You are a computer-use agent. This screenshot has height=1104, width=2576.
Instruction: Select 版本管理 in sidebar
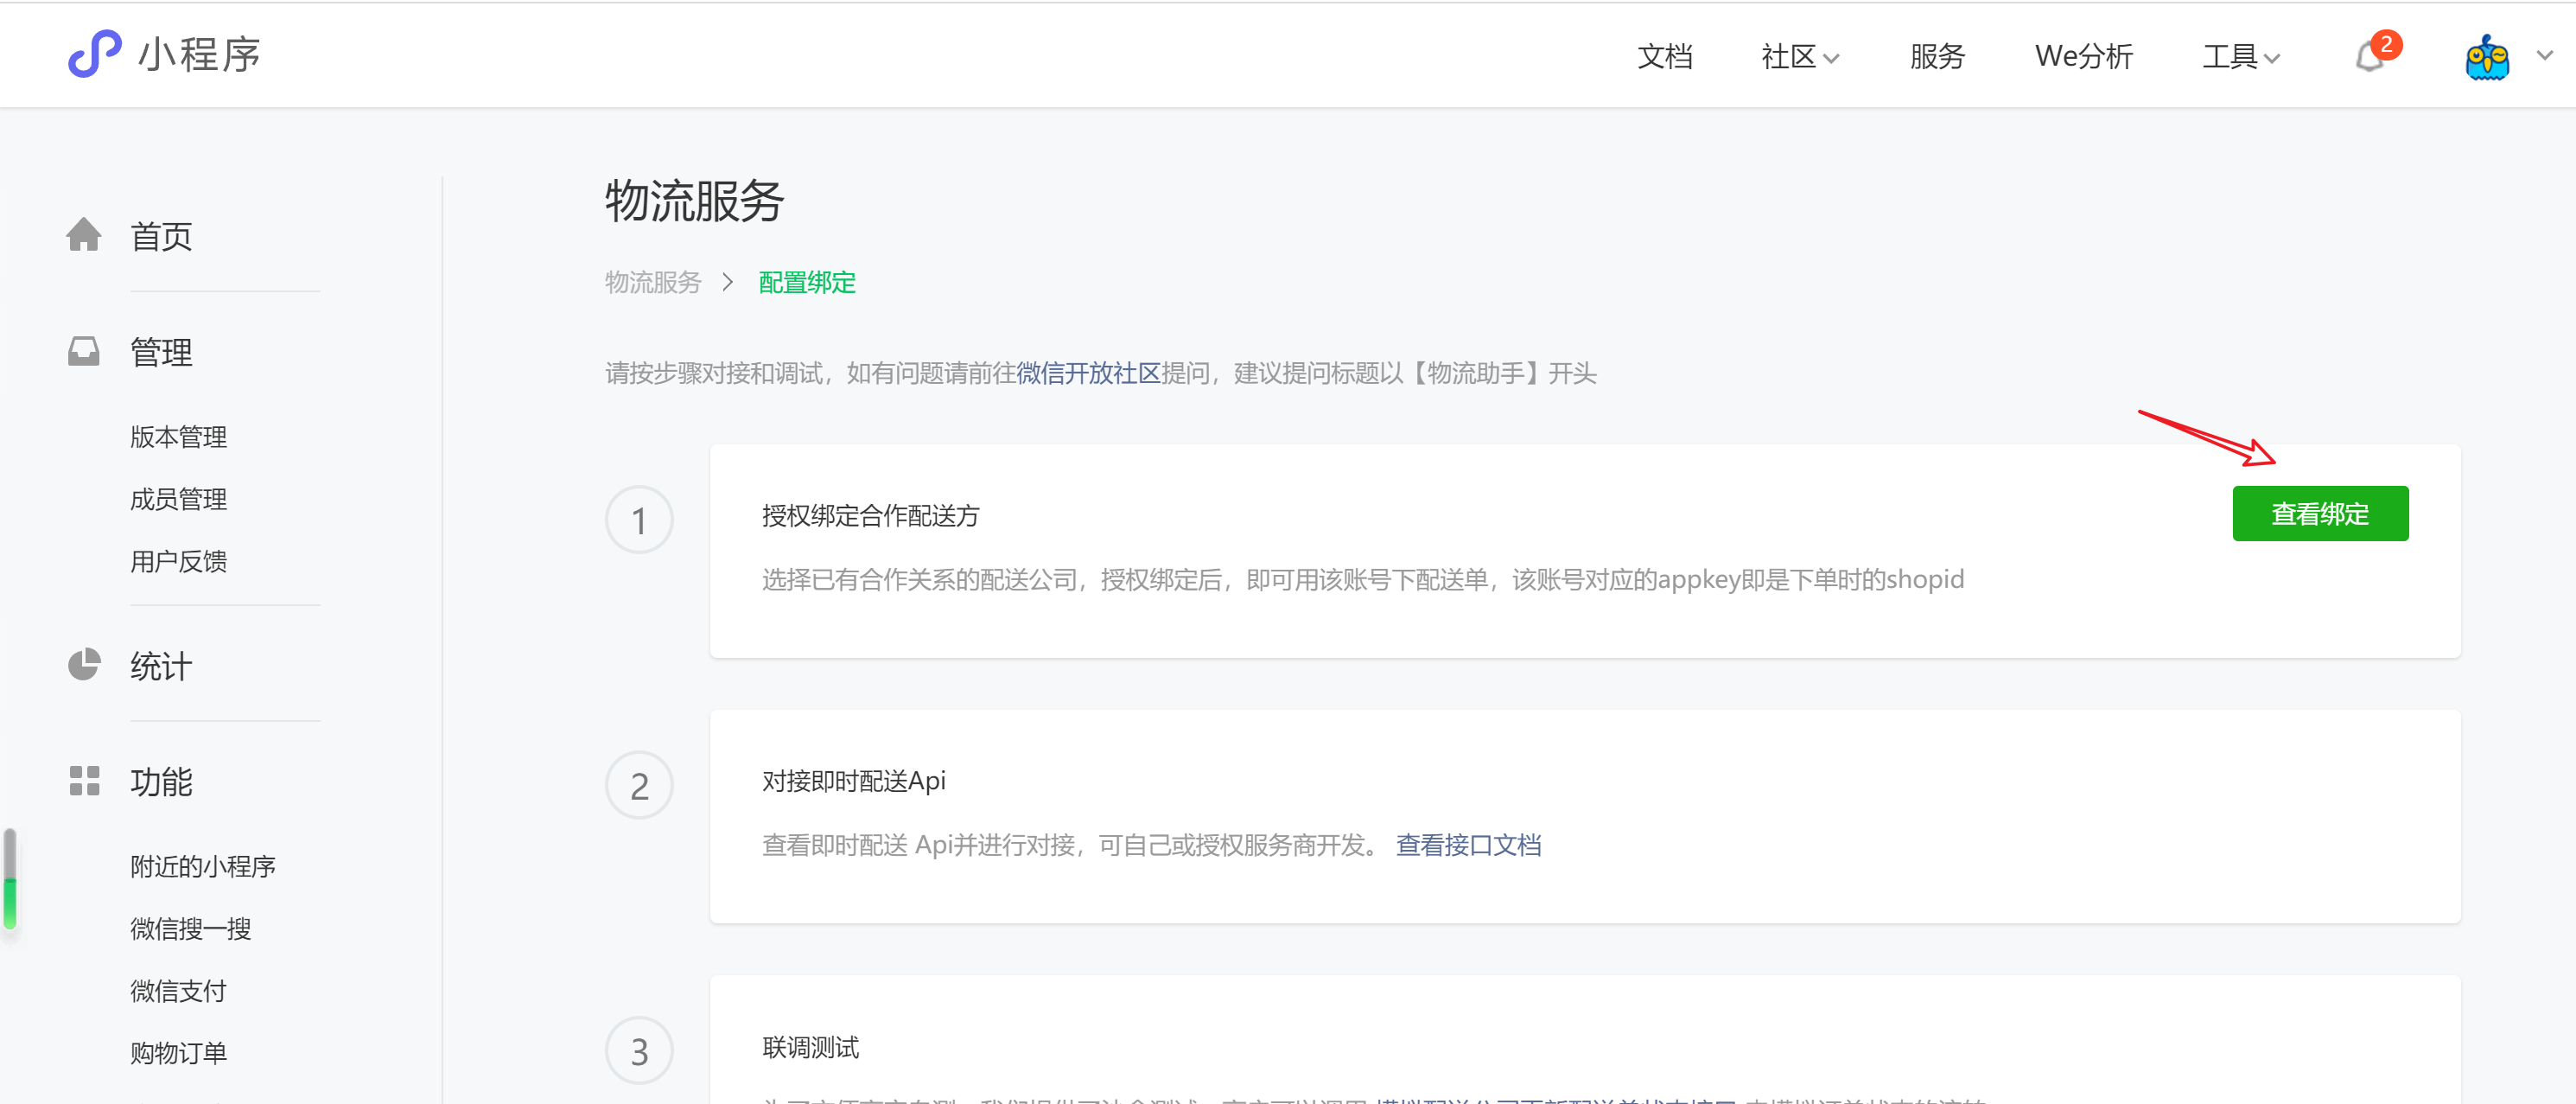pyautogui.click(x=179, y=437)
